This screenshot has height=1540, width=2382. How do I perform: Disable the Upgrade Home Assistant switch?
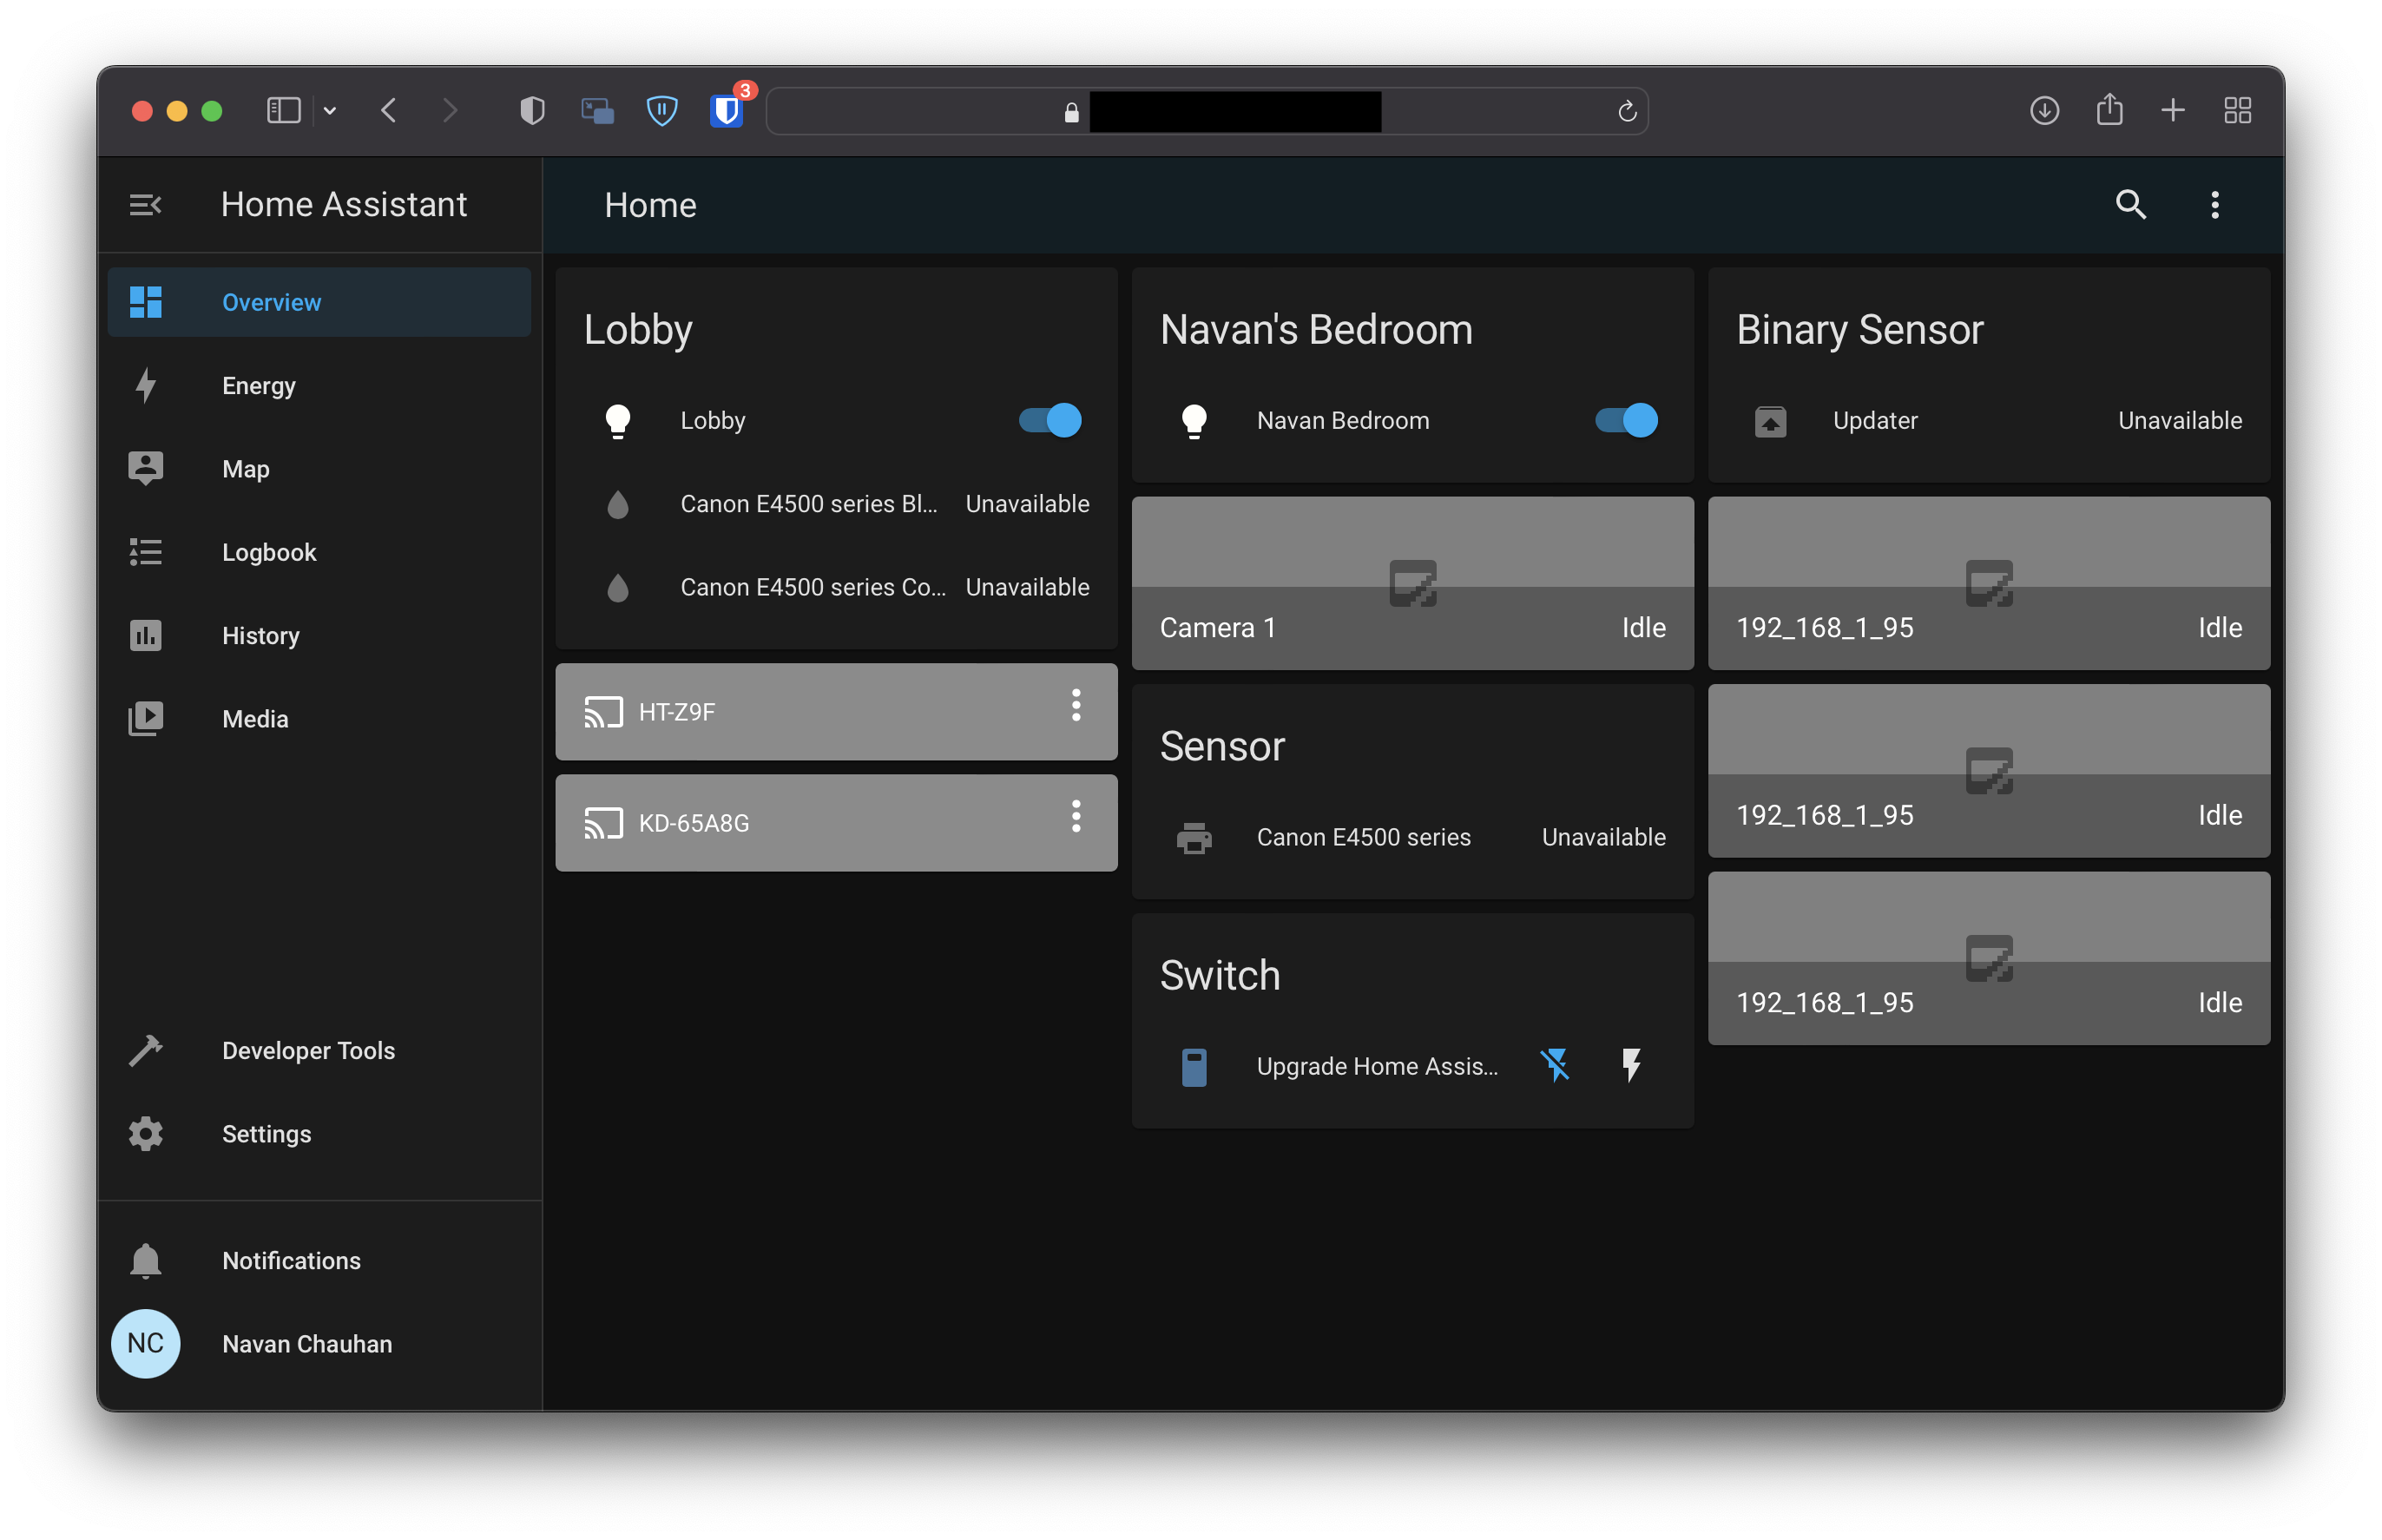(1556, 1064)
